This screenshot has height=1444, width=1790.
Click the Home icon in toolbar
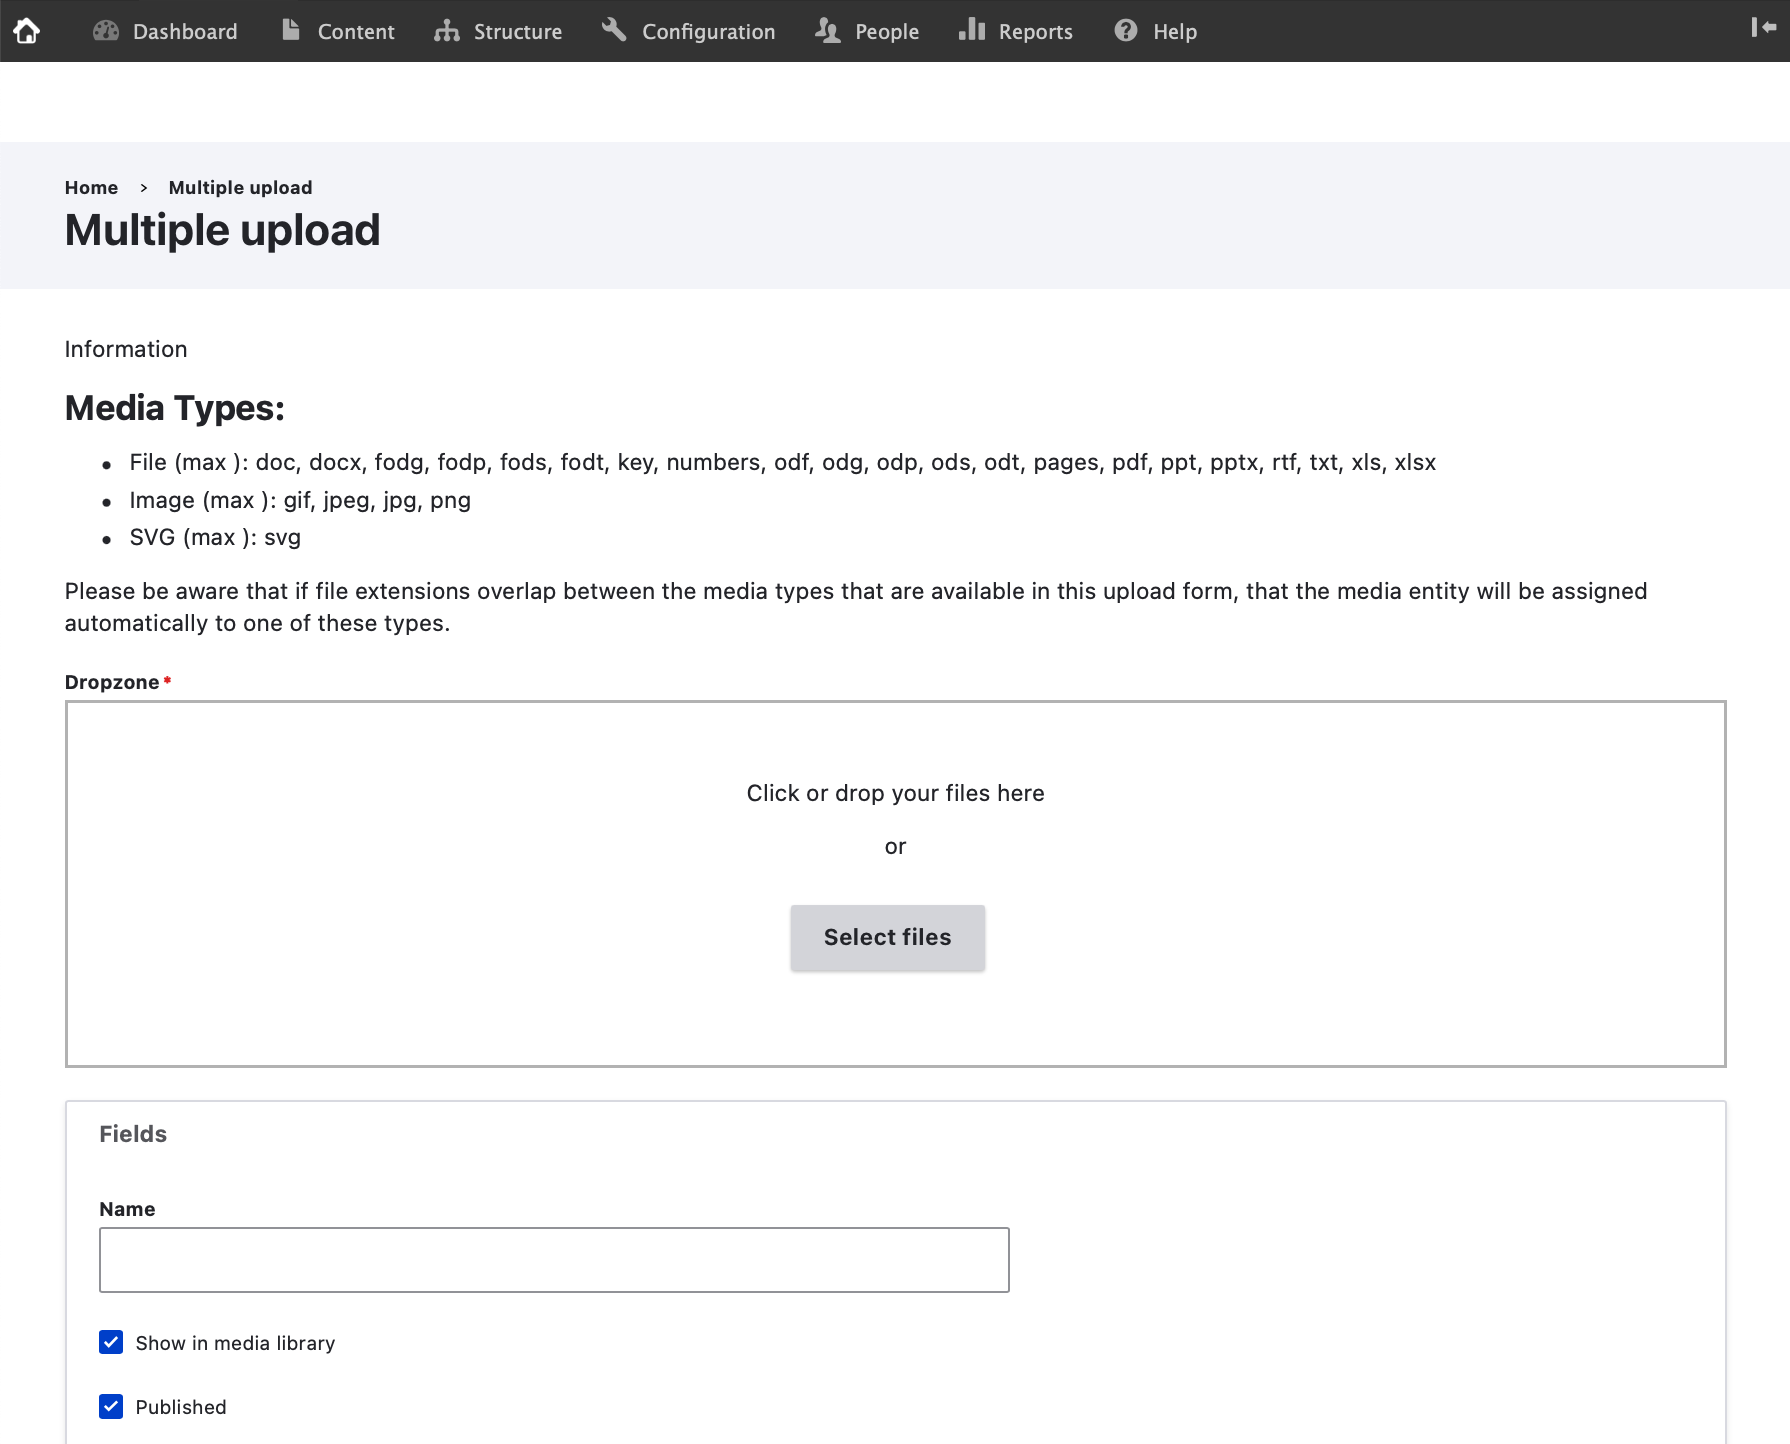pyautogui.click(x=27, y=31)
